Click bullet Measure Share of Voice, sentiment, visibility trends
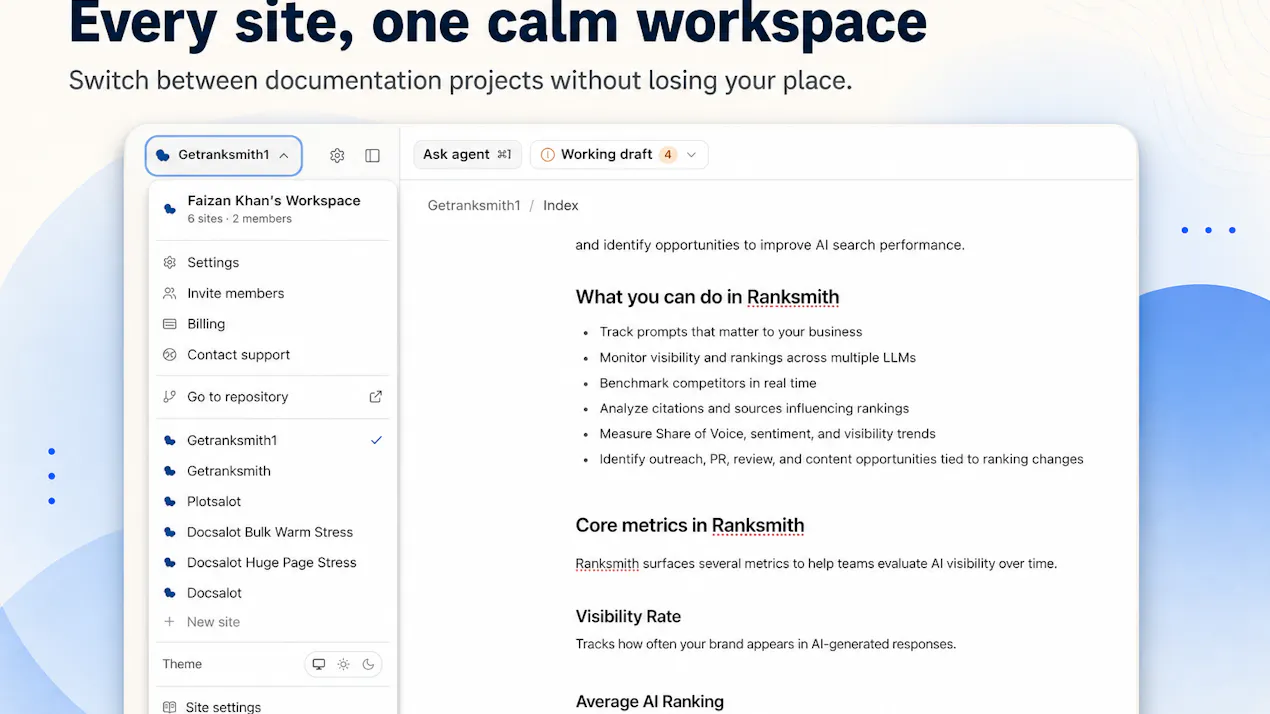The image size is (1270, 714). (768, 434)
